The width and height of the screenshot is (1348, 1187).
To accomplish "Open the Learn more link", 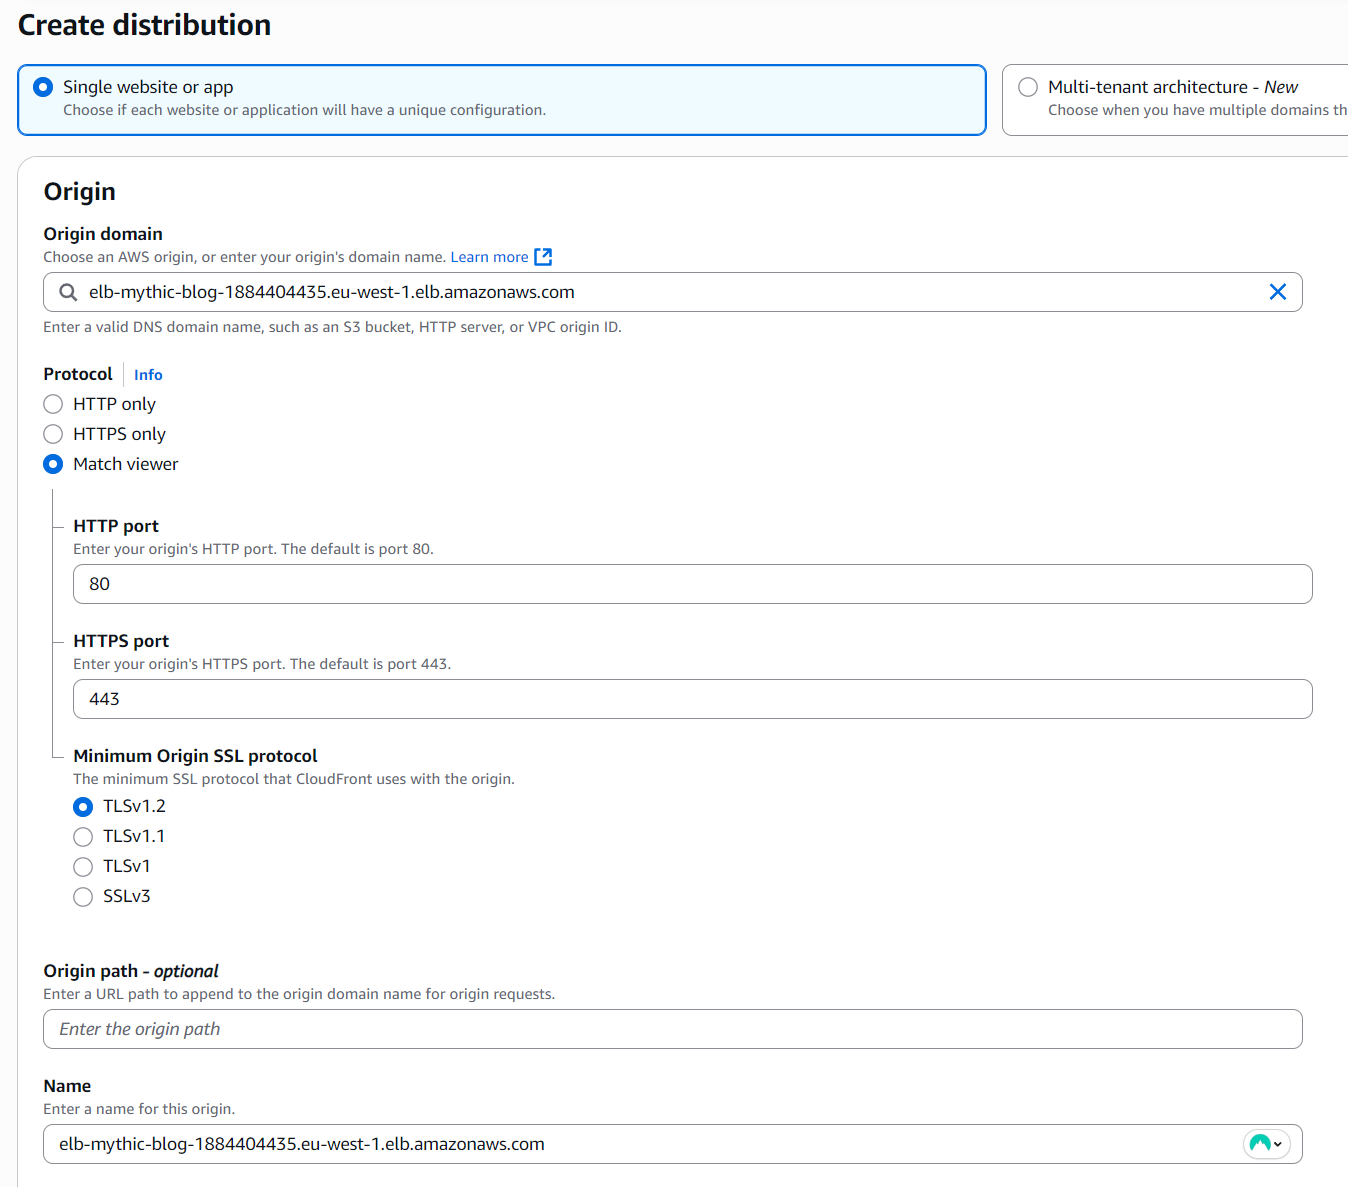I will (489, 257).
